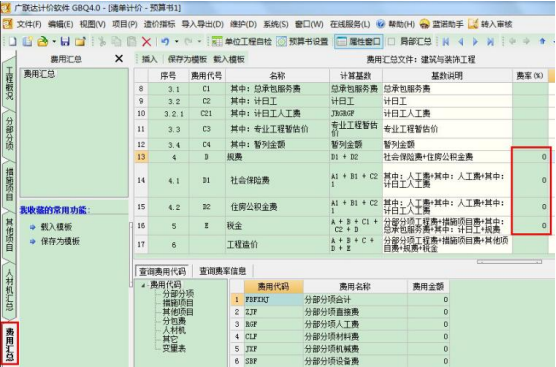Toggle the 属性窗口 property window button
Viewport: 556px width, 367px height.
click(358, 41)
